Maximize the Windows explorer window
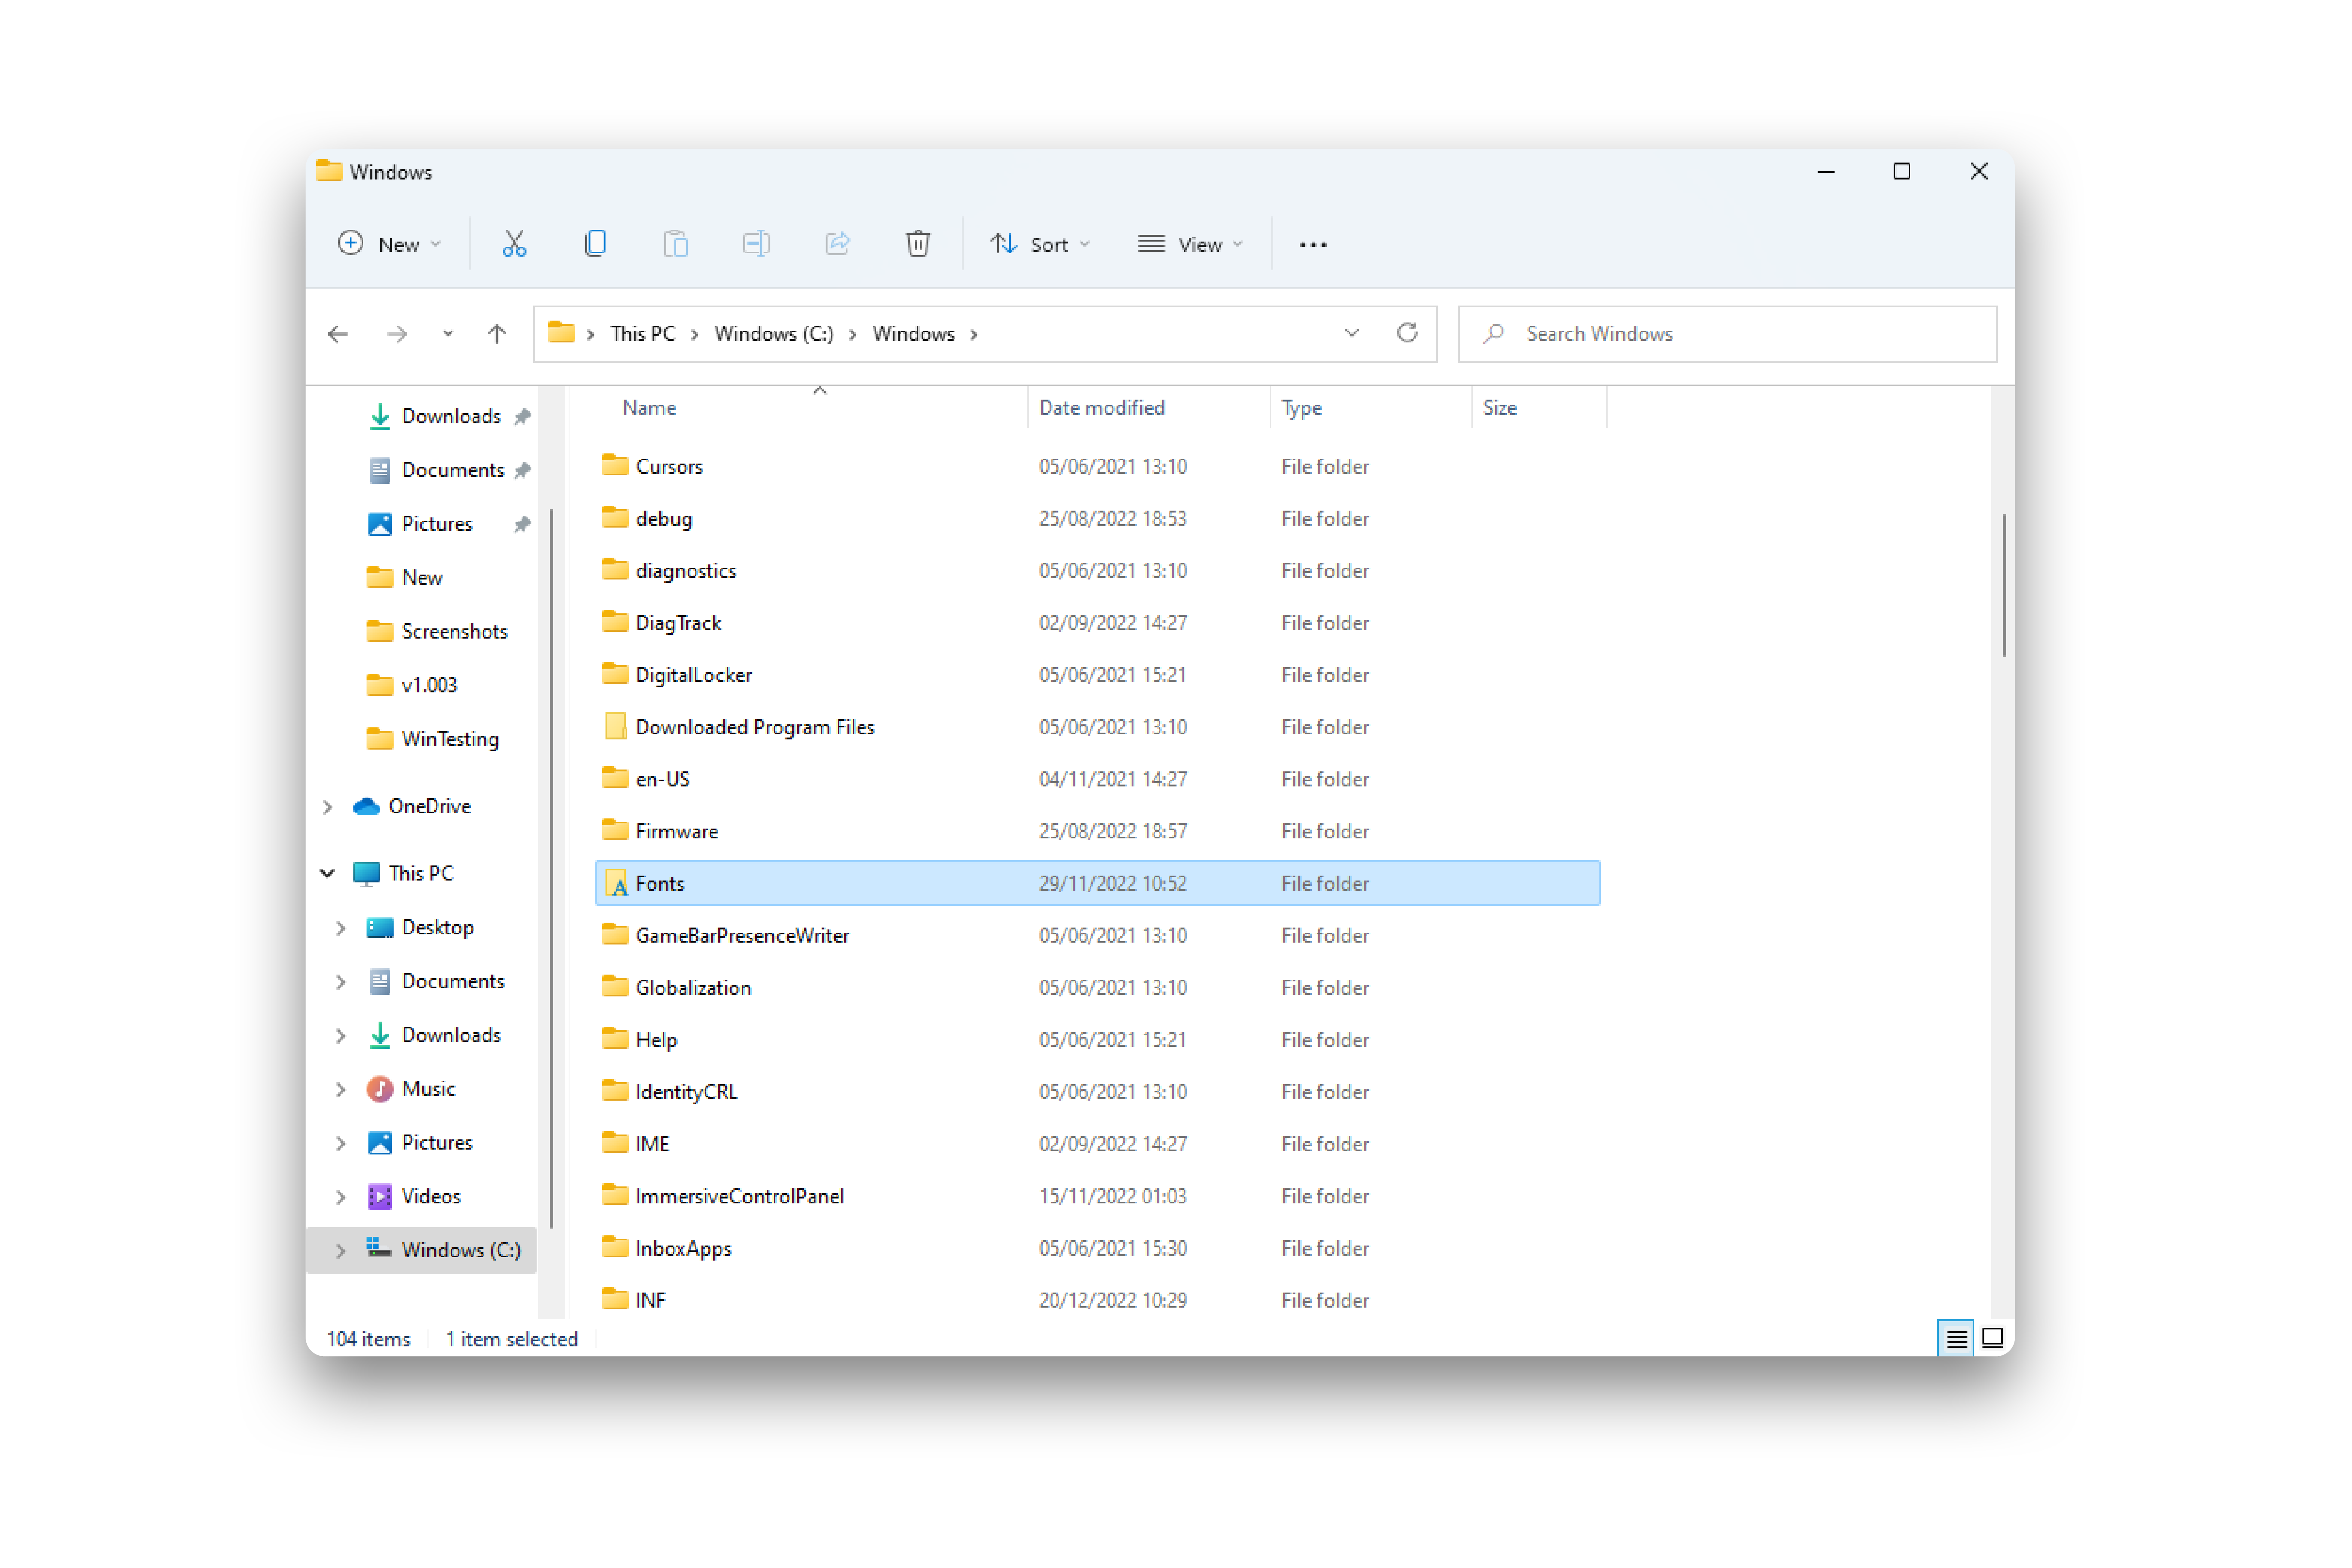The height and width of the screenshot is (1568, 2352). point(1901,172)
